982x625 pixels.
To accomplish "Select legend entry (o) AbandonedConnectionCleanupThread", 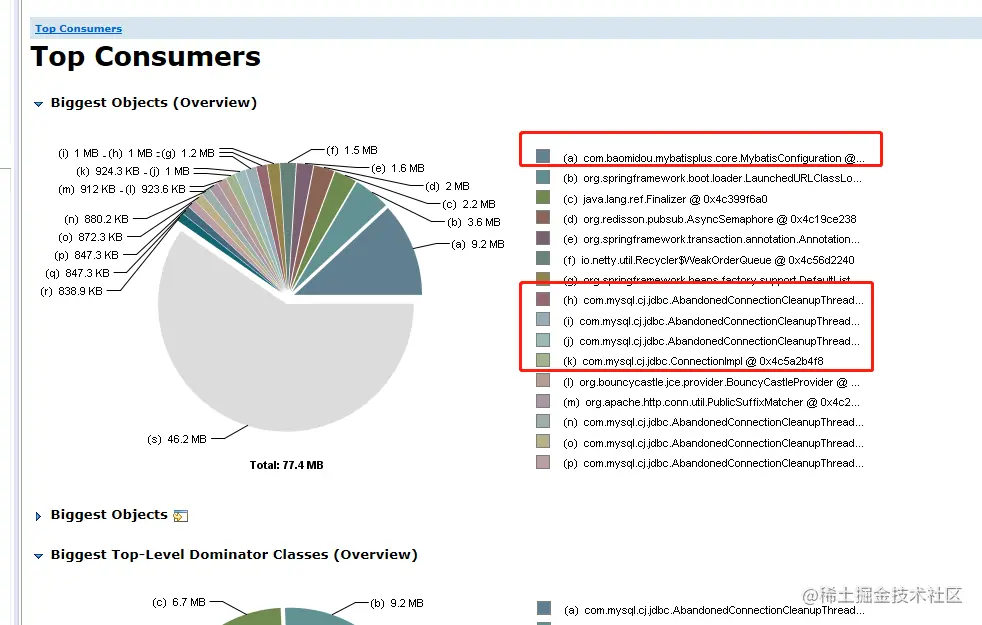I will 713,443.
